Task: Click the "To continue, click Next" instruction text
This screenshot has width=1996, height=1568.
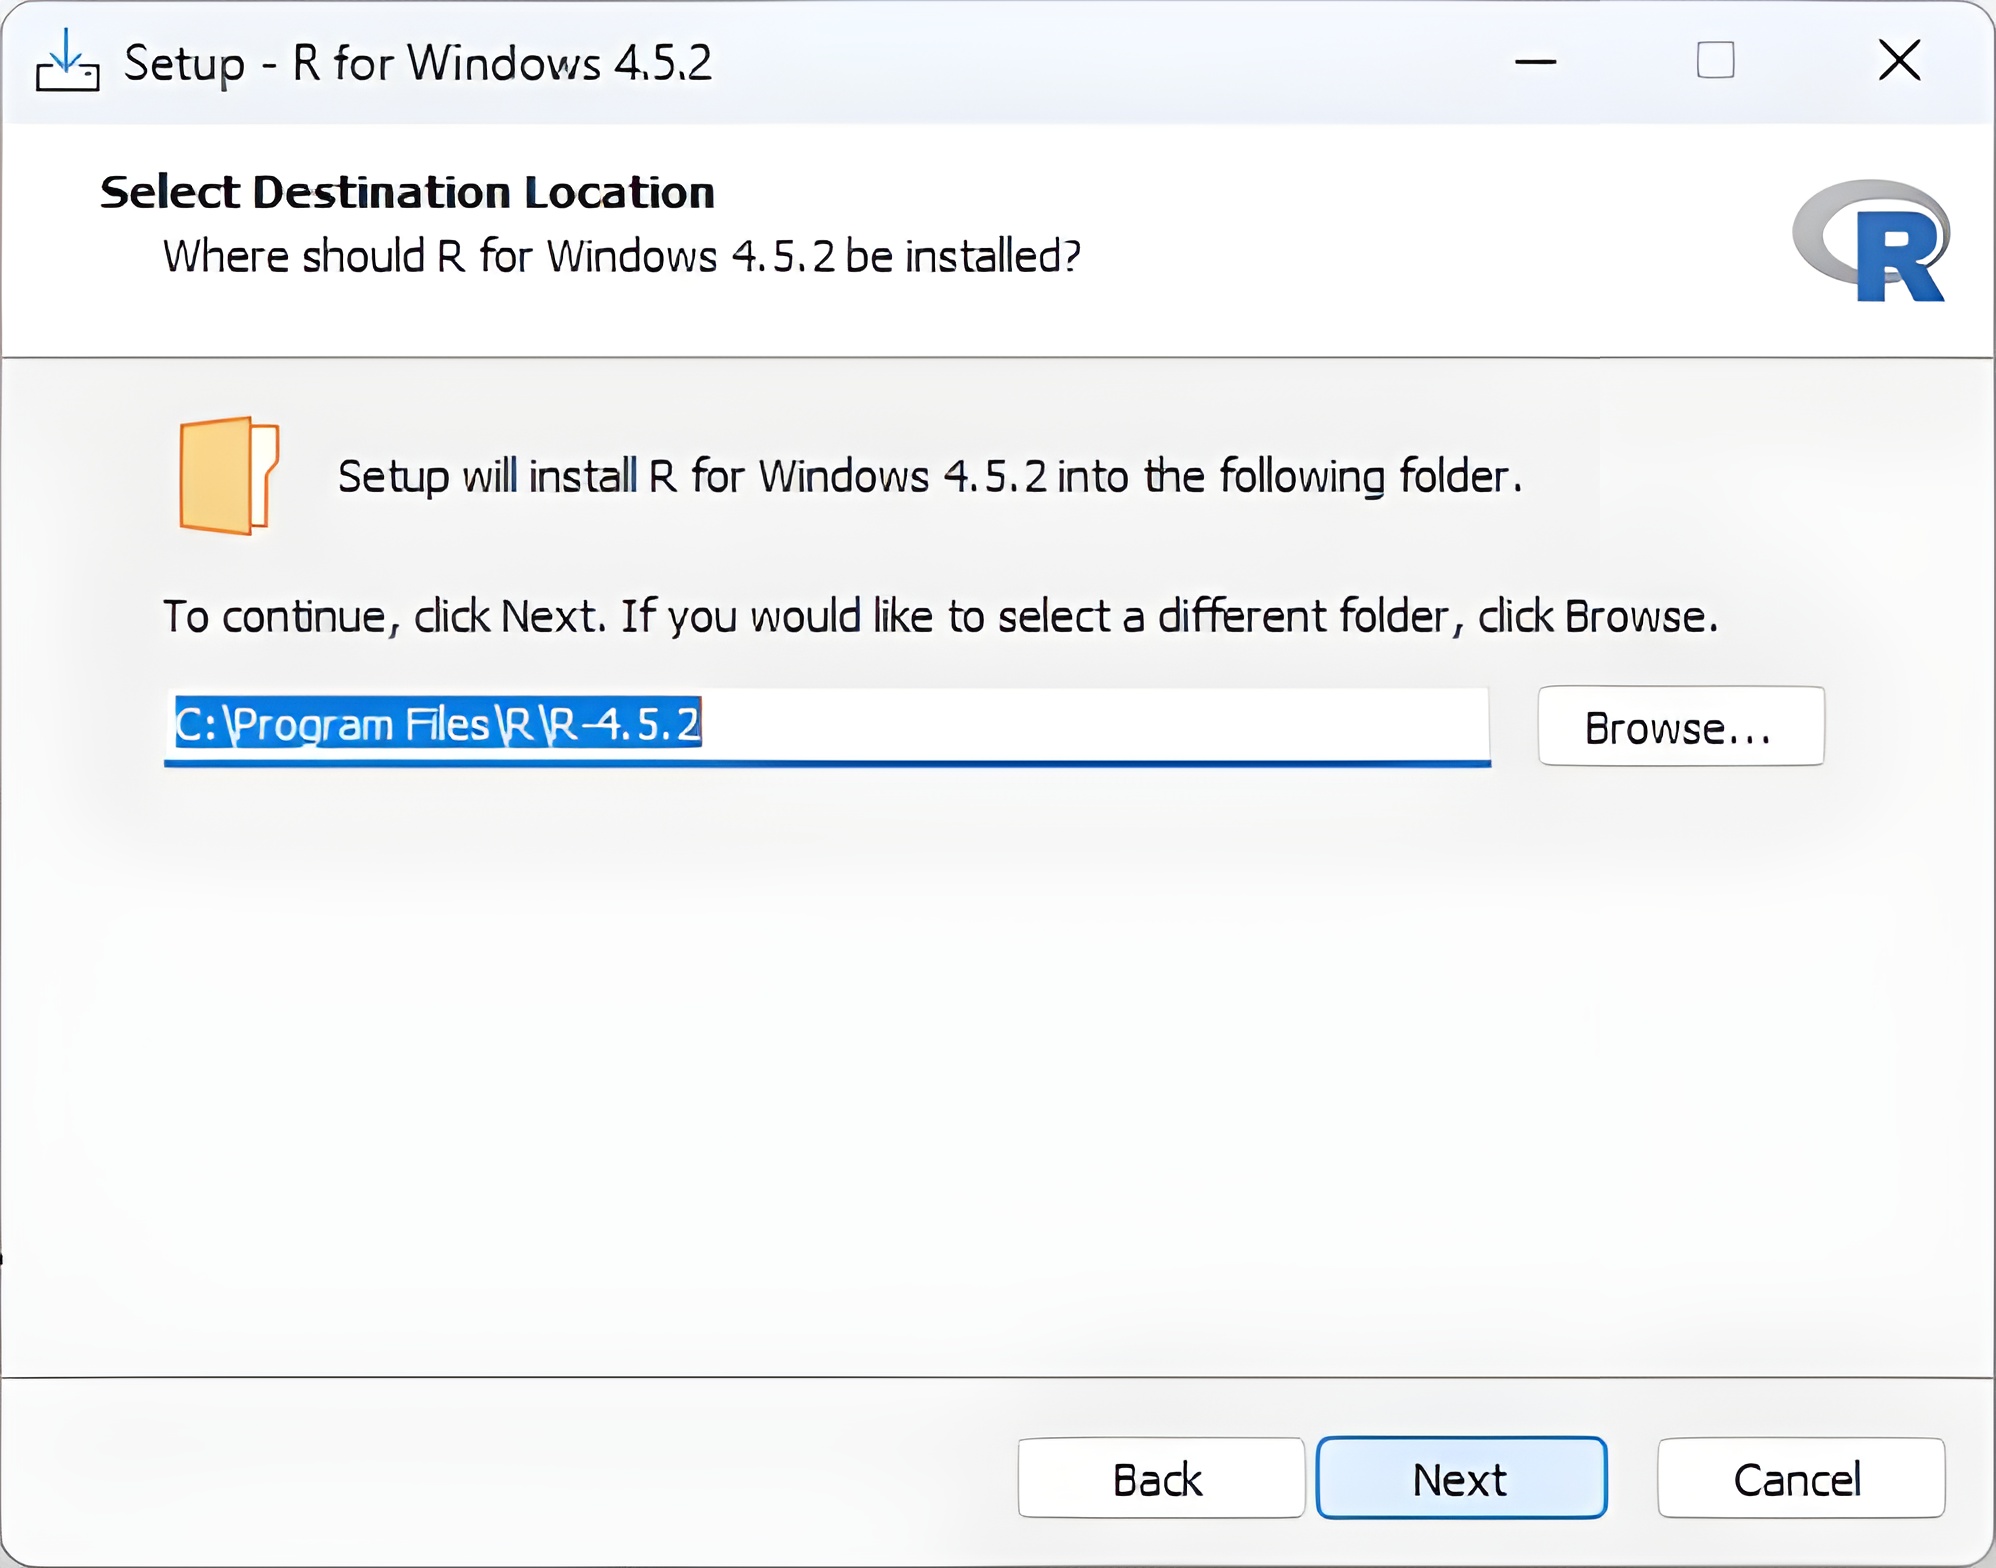Action: click(940, 616)
